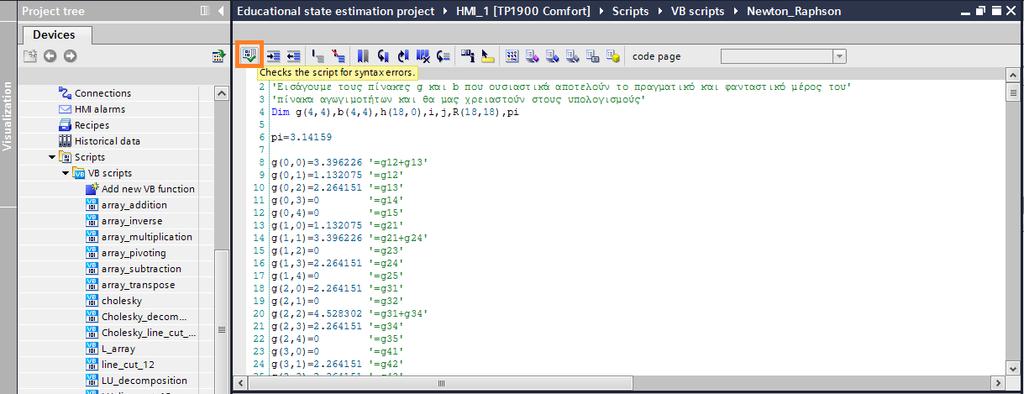The width and height of the screenshot is (1024, 394).
Task: Click the editor horizontal scrollbar left arrow
Action: (240, 383)
